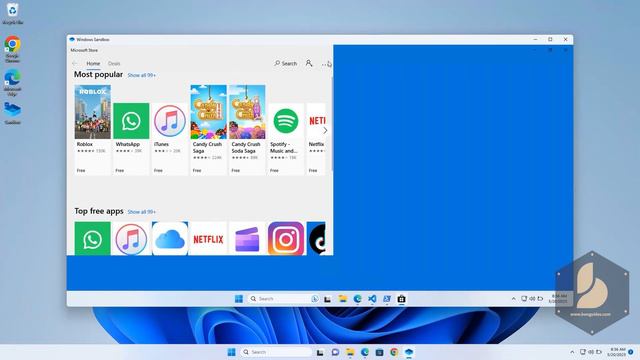Minimize the Windows Sandbox window

[x=535, y=40]
